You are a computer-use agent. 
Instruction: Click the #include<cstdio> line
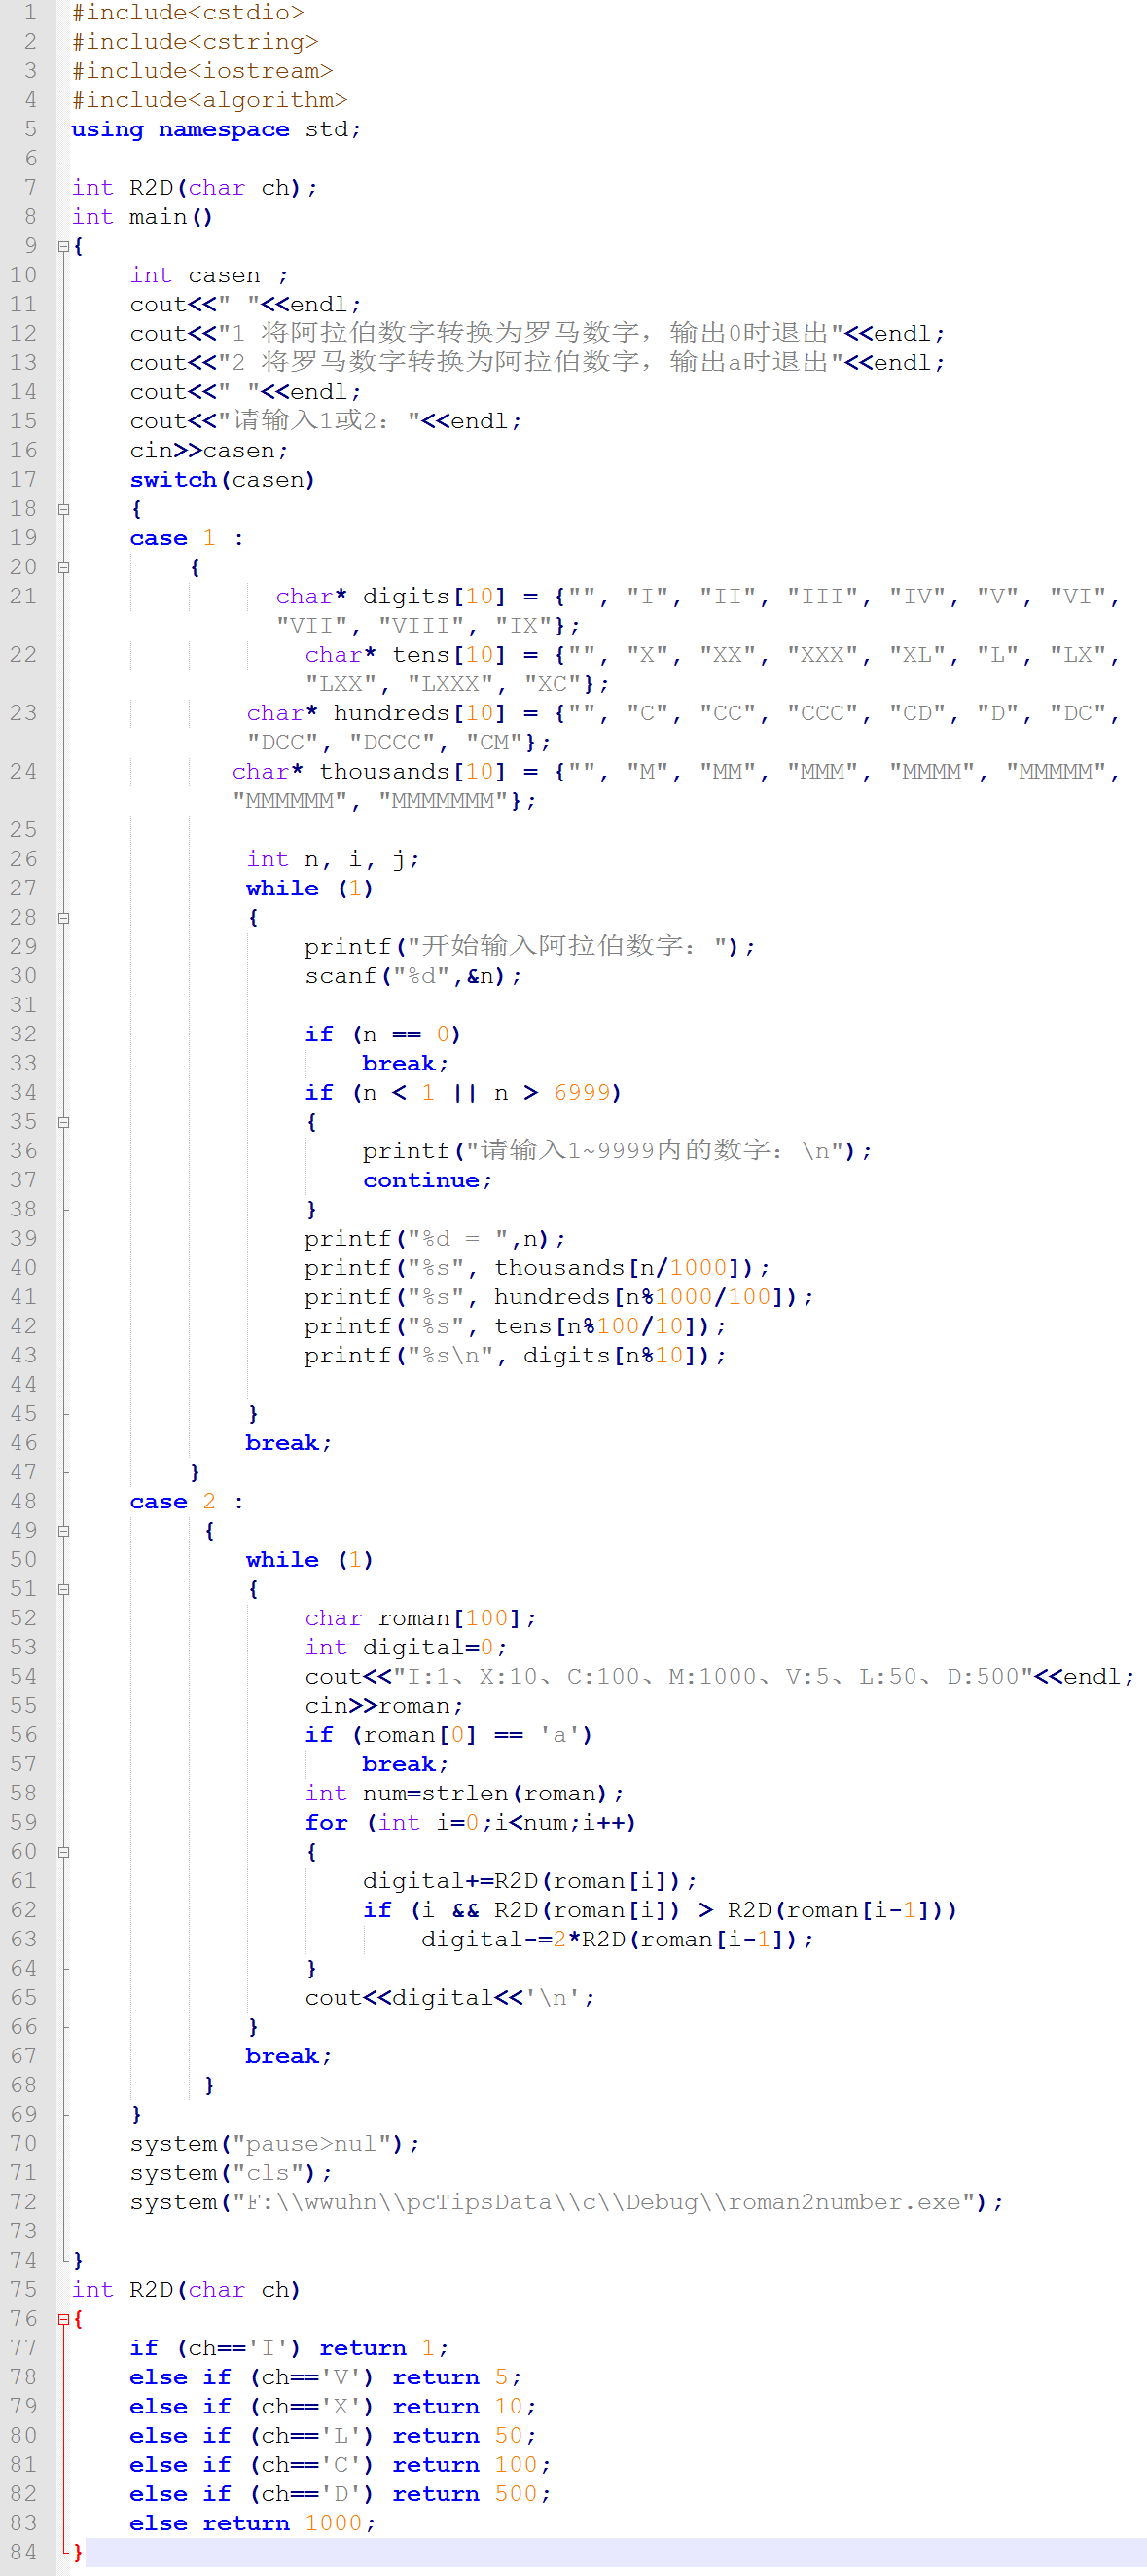[188, 13]
